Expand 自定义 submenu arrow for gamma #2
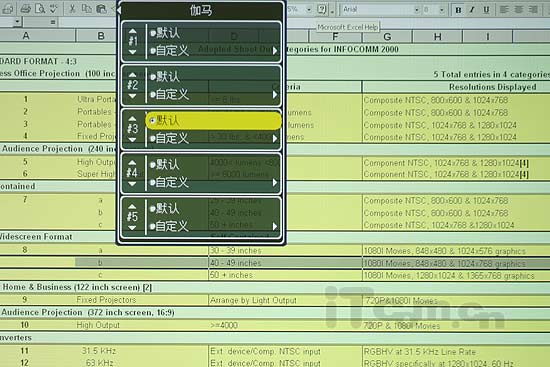 (x=275, y=95)
